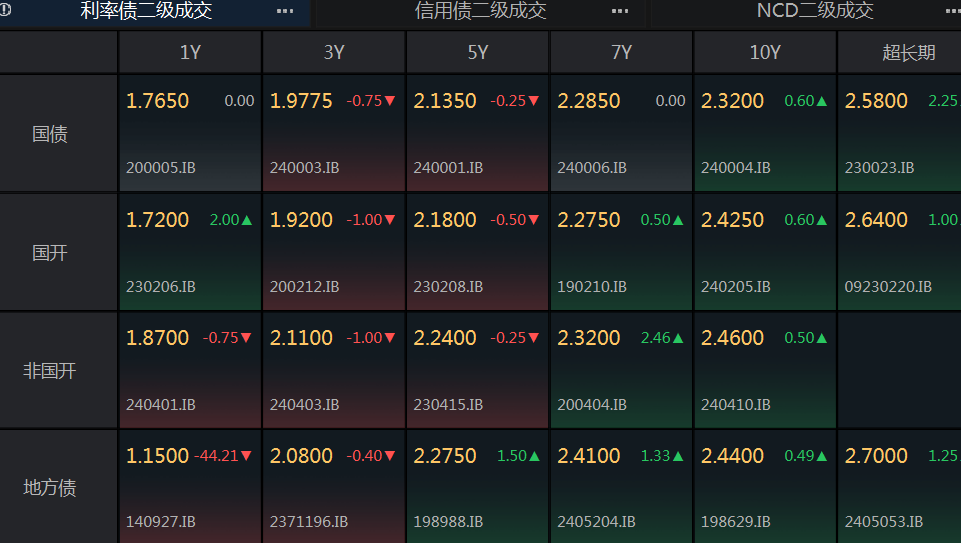Click bond code 240004.IB

(735, 167)
